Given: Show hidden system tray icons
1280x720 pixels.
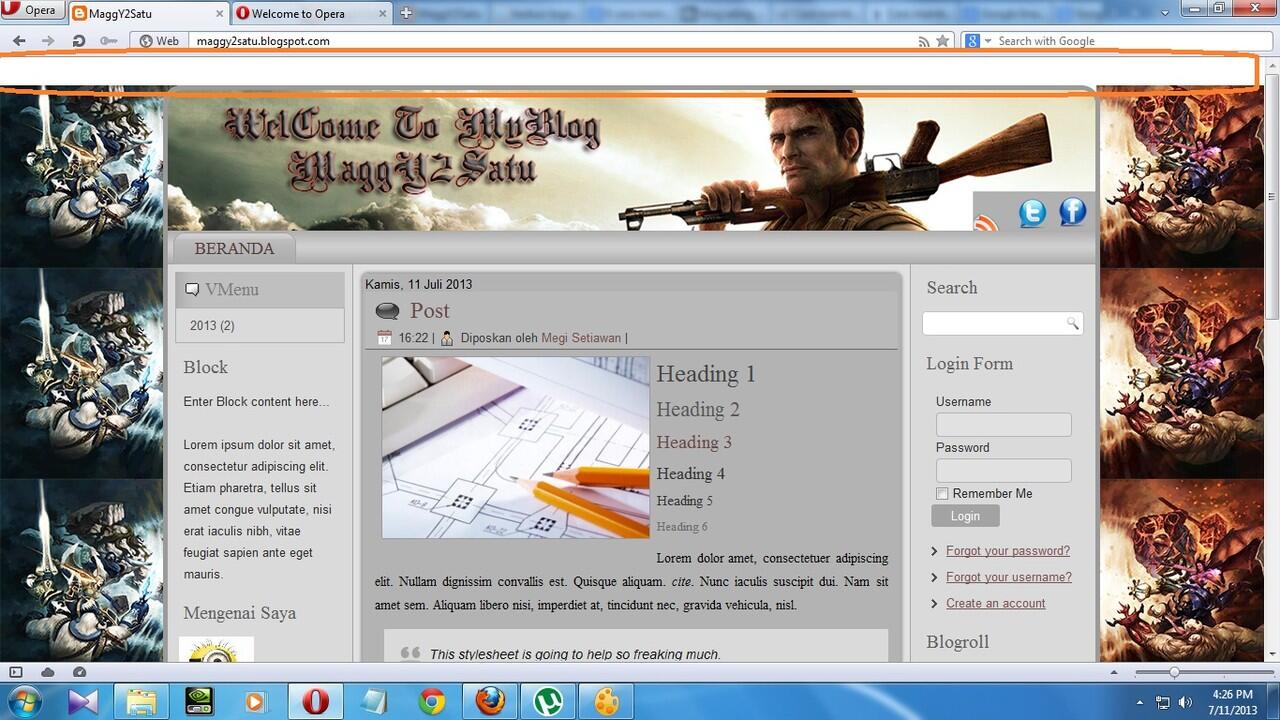Looking at the screenshot, I should coord(1141,702).
